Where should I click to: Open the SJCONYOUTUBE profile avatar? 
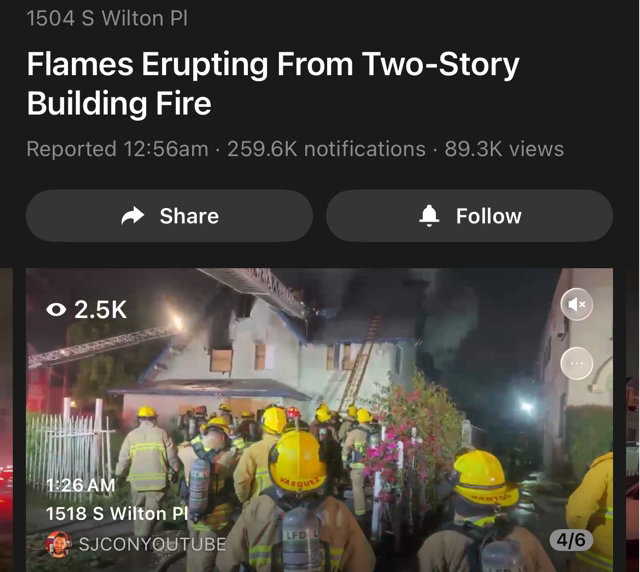coord(58,544)
